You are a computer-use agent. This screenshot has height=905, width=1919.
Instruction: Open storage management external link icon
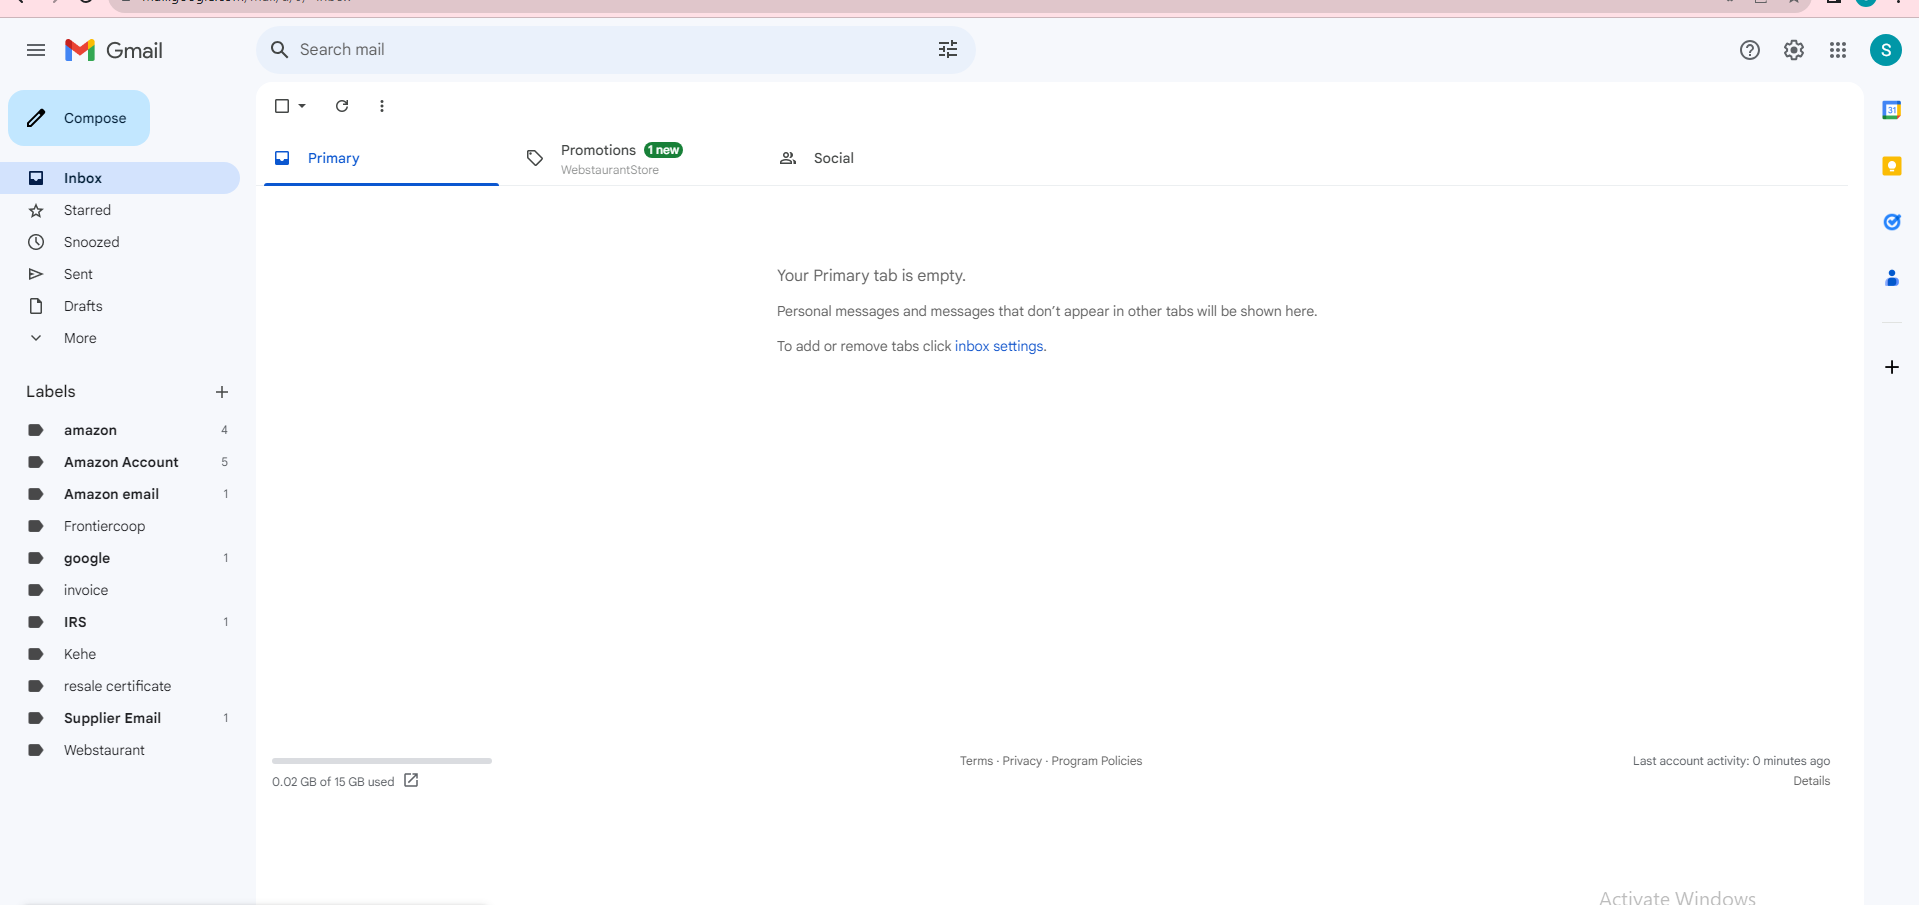411,781
